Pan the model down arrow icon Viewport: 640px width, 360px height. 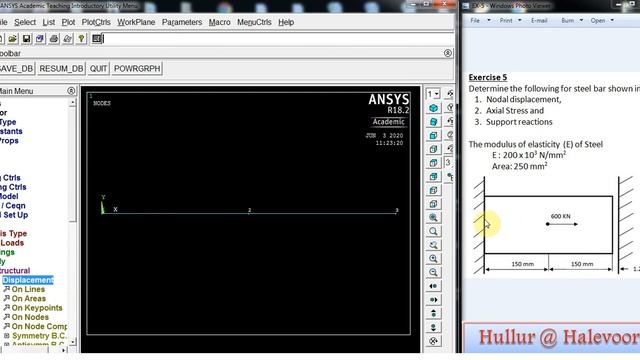433,327
